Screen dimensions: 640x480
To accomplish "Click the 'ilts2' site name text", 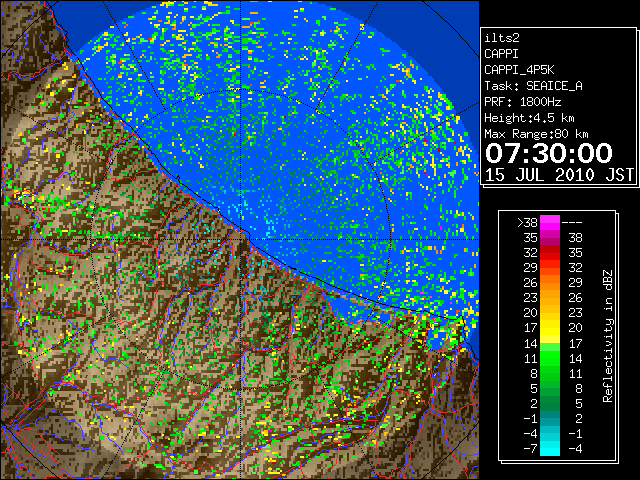I will coord(502,38).
